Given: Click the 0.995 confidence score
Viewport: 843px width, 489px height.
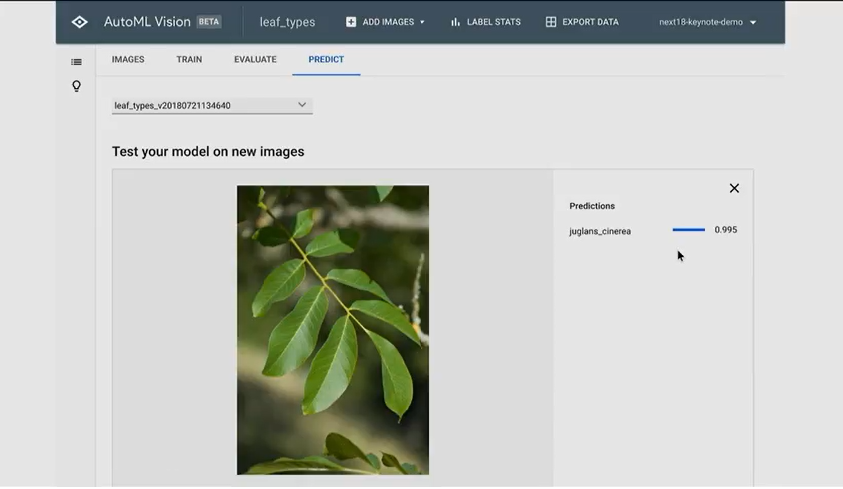Looking at the screenshot, I should point(726,230).
